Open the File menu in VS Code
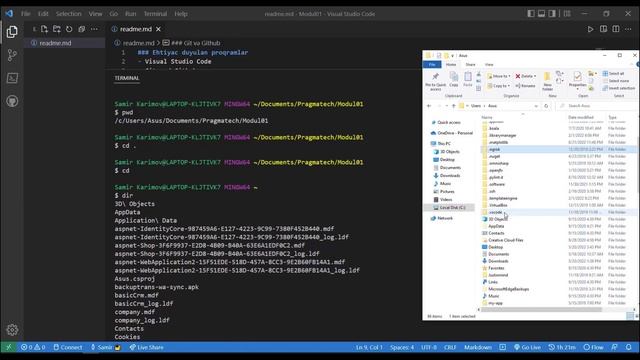Viewport: 640px width, 360px height. [x=26, y=13]
